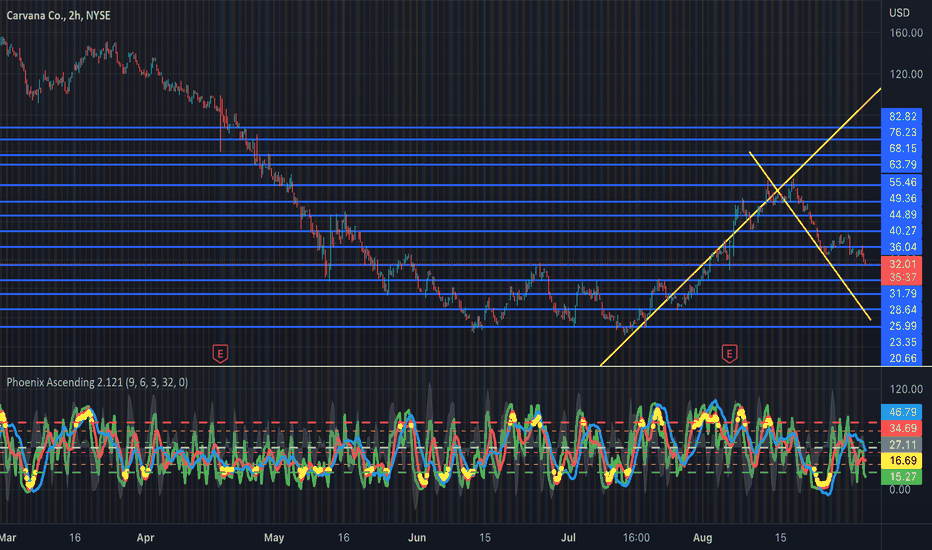The width and height of the screenshot is (932, 550).
Task: Click the gray 27.11 indicator value
Action: (x=902, y=445)
